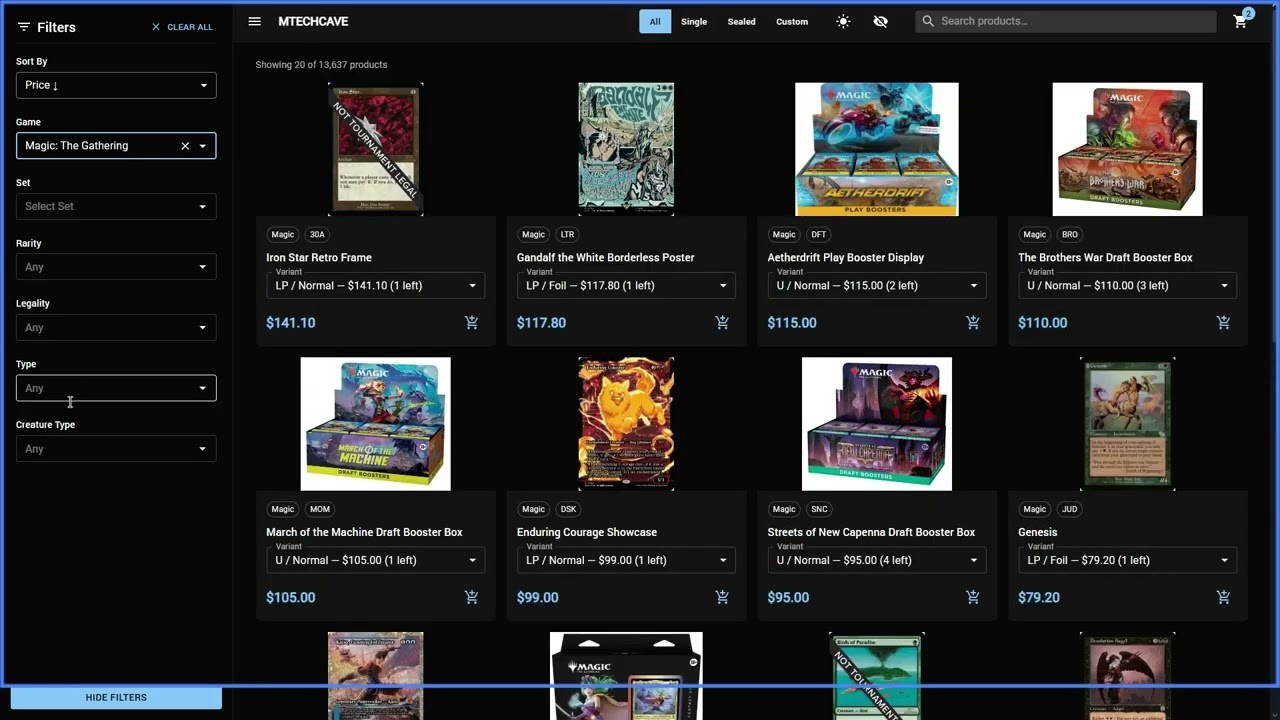1280x720 pixels.
Task: Click the search magnifier icon
Action: click(928, 21)
